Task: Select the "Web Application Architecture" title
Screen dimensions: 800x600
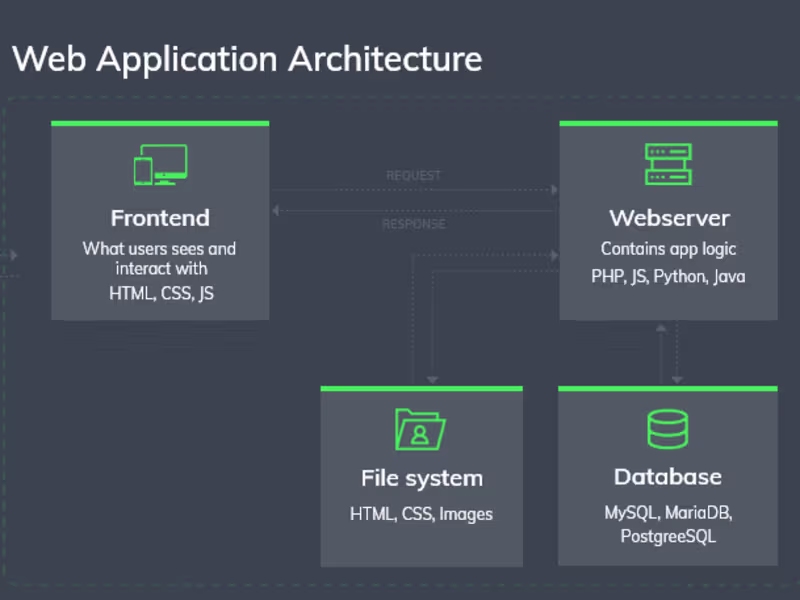Action: pos(247,59)
